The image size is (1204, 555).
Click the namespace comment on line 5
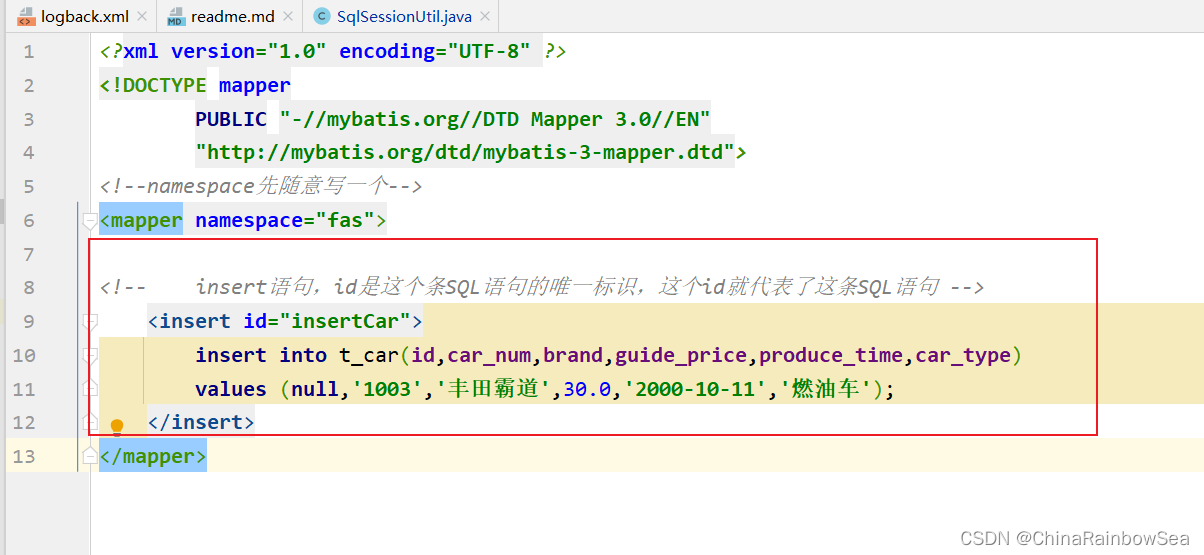[x=261, y=187]
